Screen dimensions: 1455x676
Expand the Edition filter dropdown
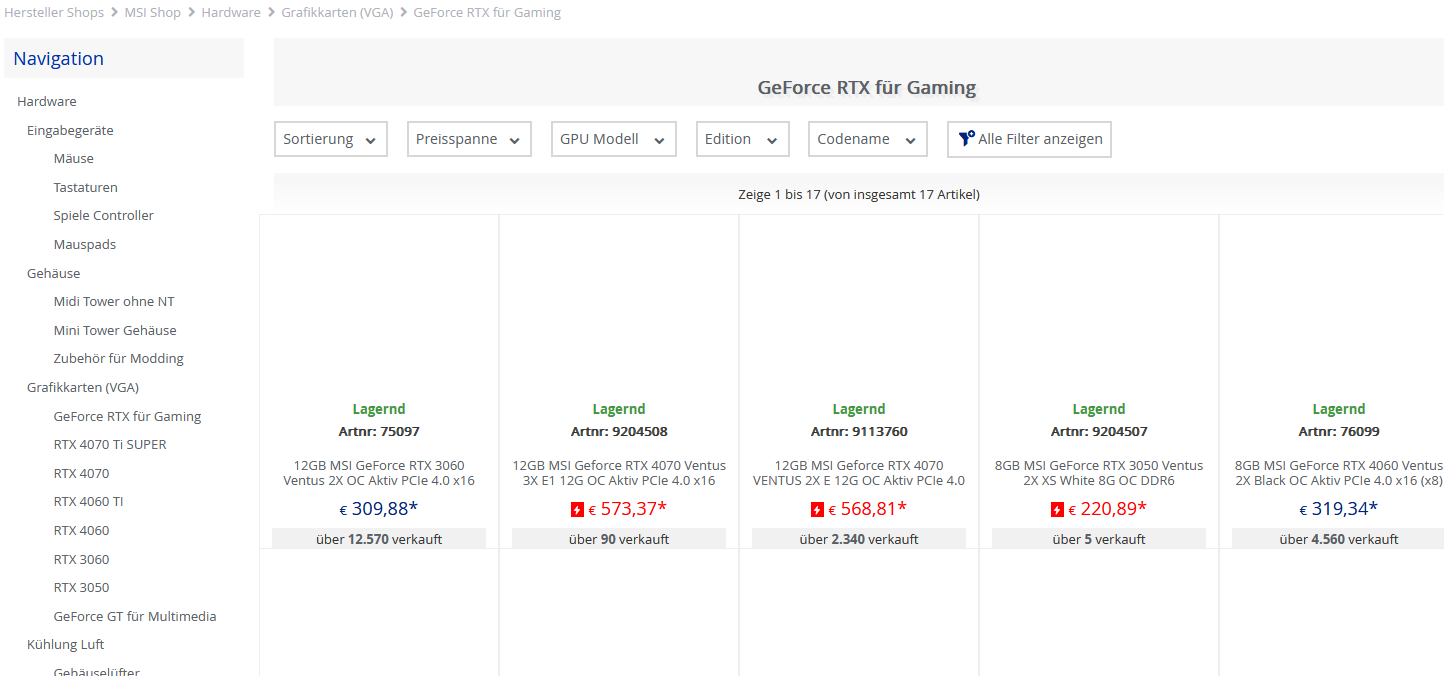pyautogui.click(x=742, y=139)
